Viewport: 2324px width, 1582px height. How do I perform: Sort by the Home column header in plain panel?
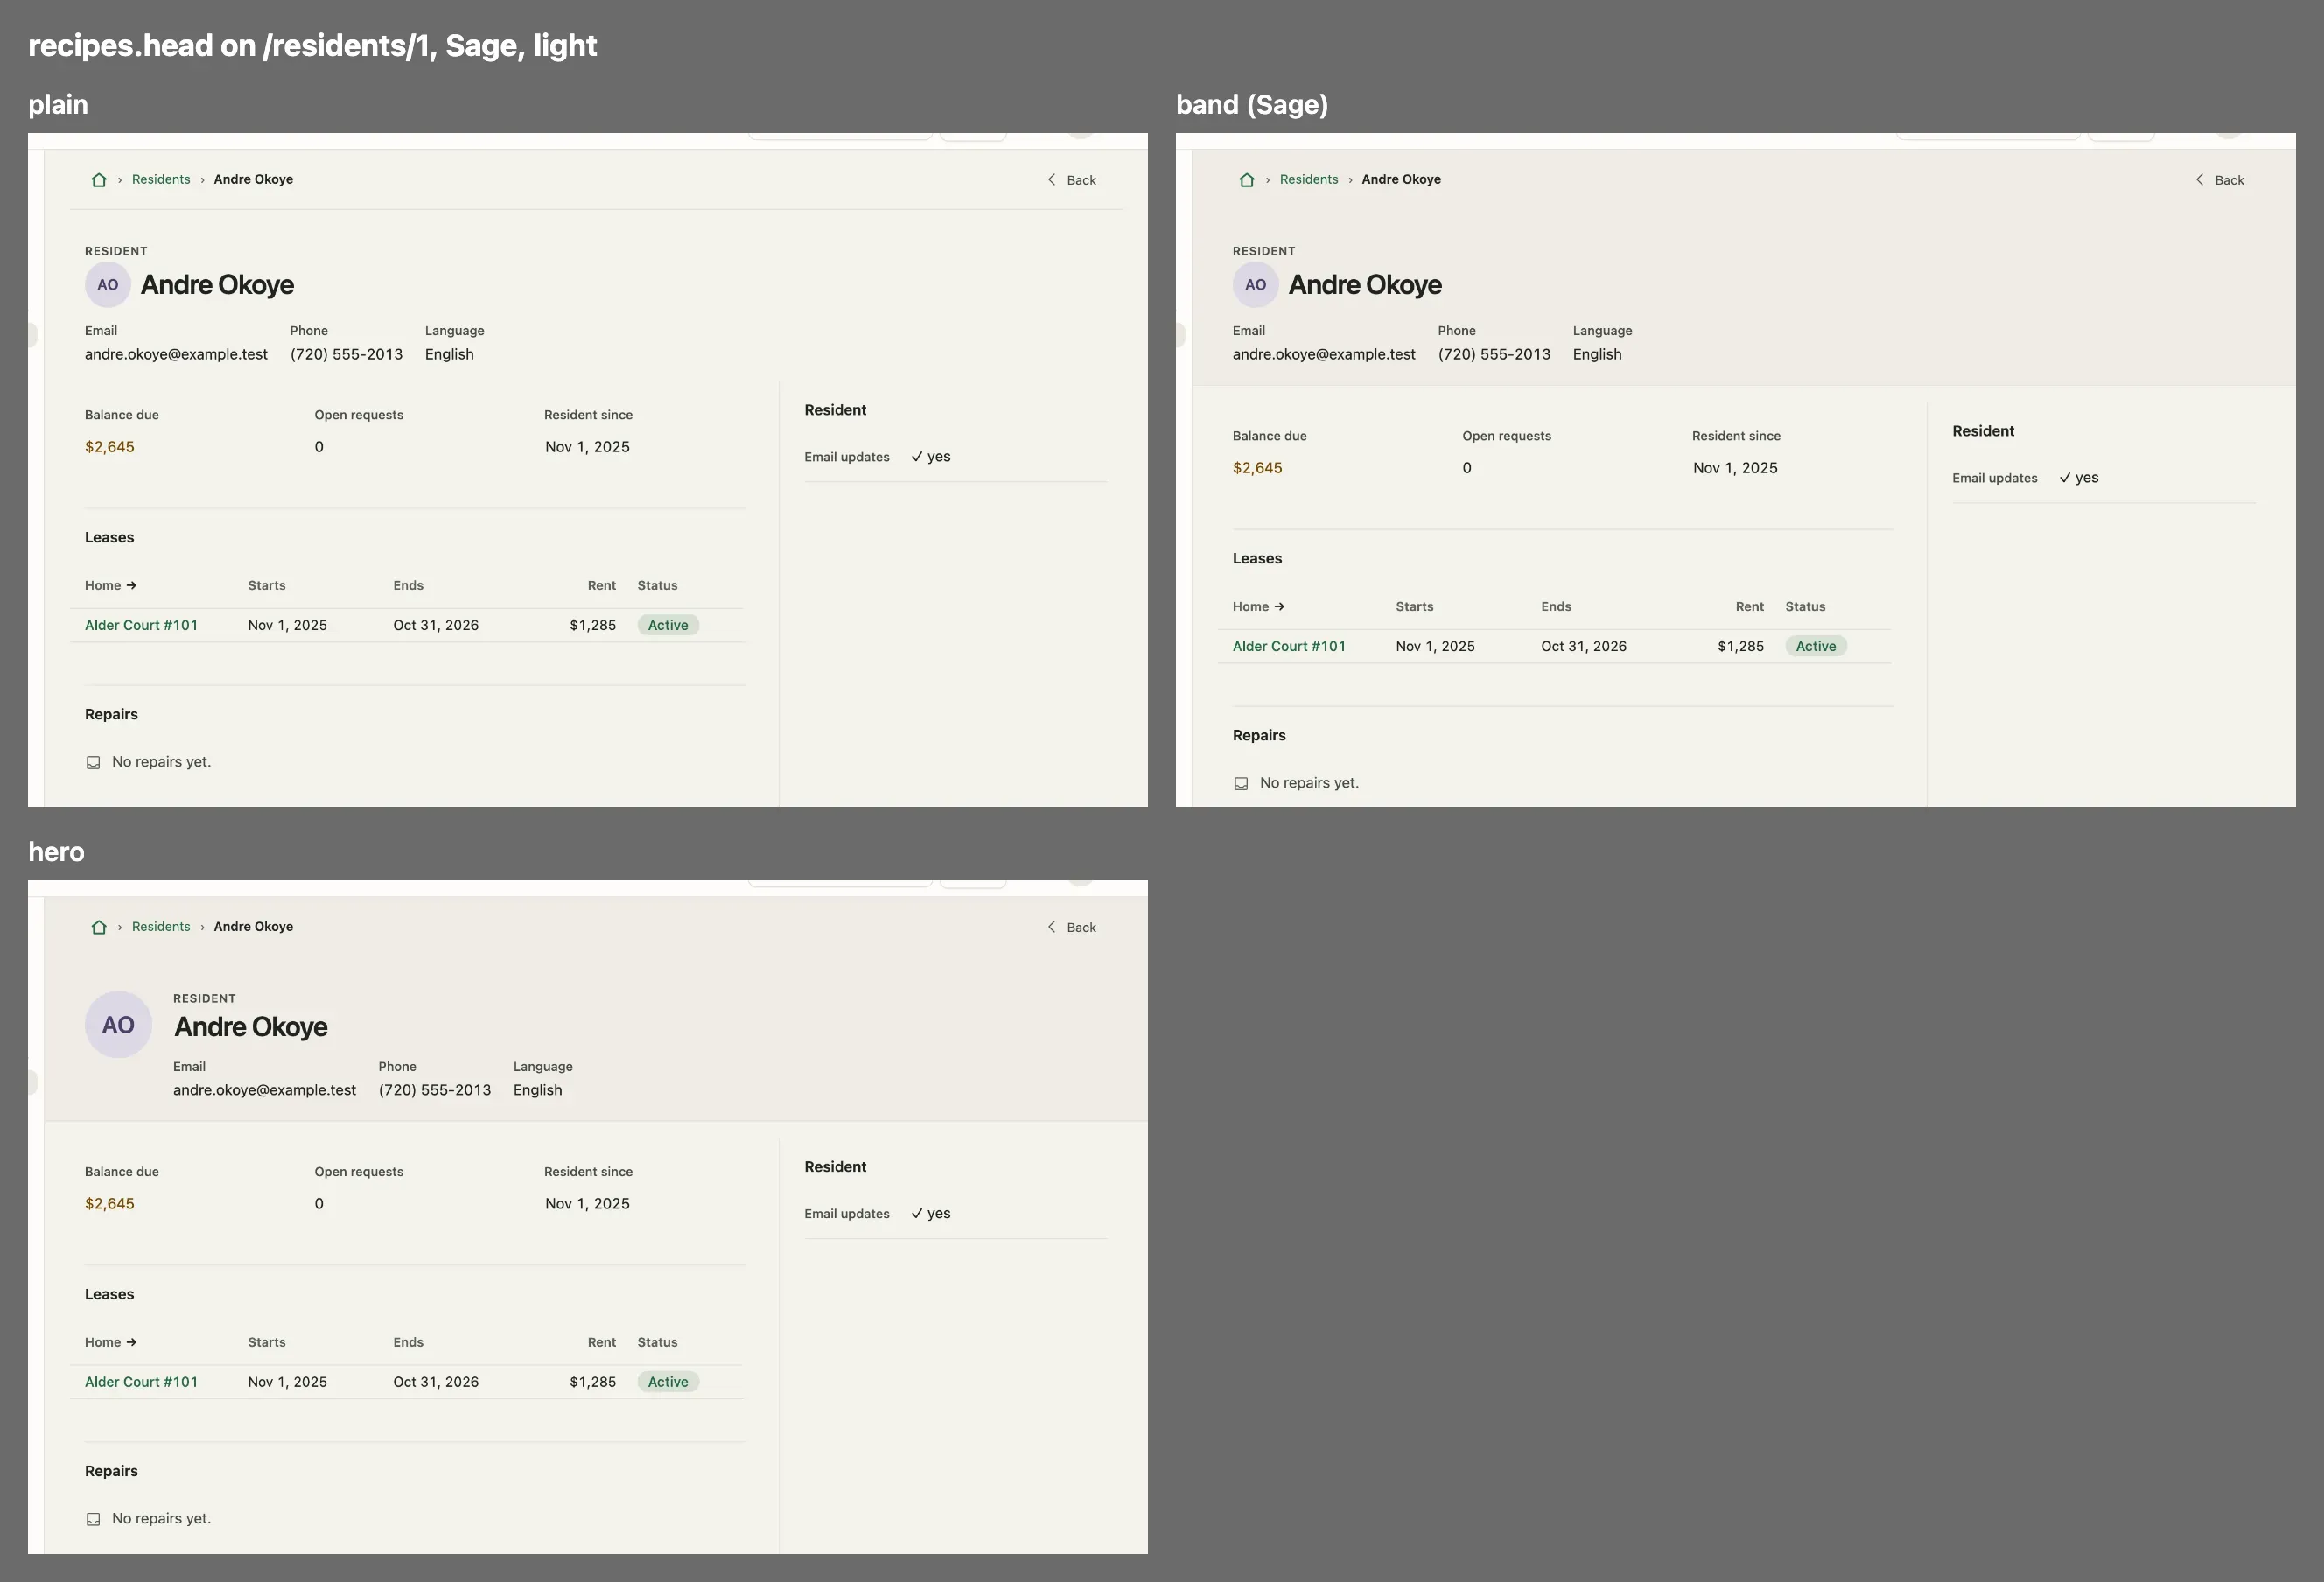pos(111,585)
